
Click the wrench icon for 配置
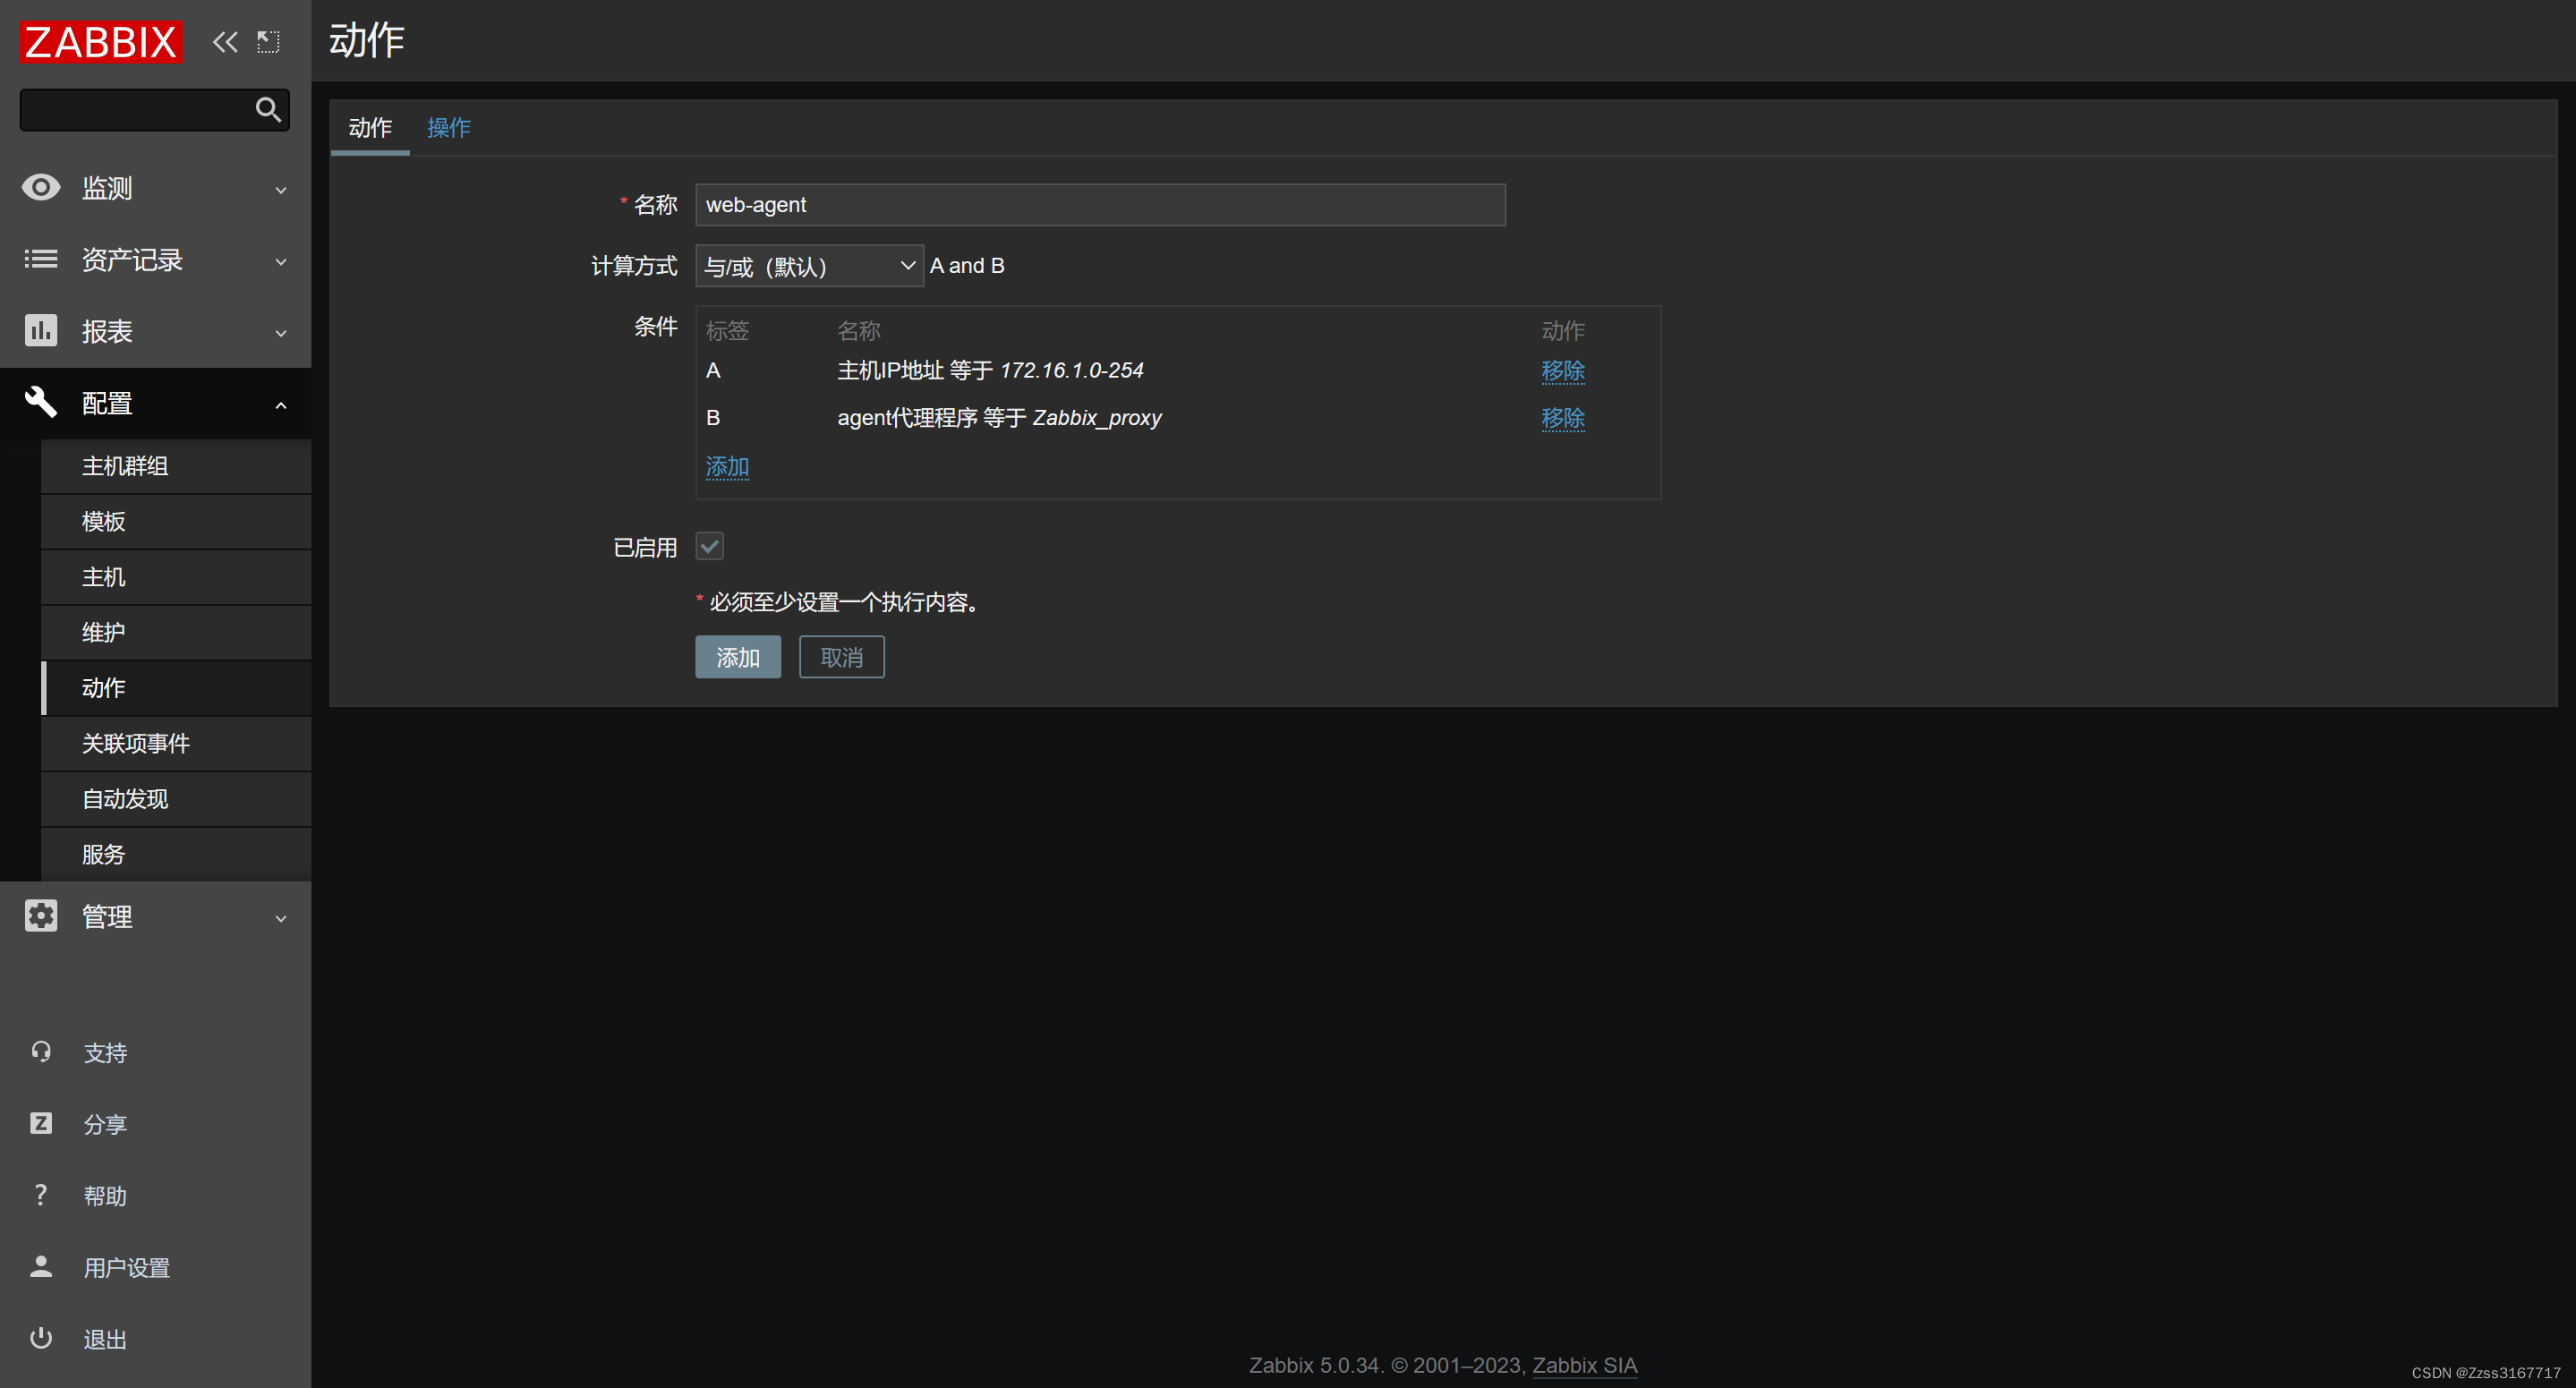[x=41, y=402]
